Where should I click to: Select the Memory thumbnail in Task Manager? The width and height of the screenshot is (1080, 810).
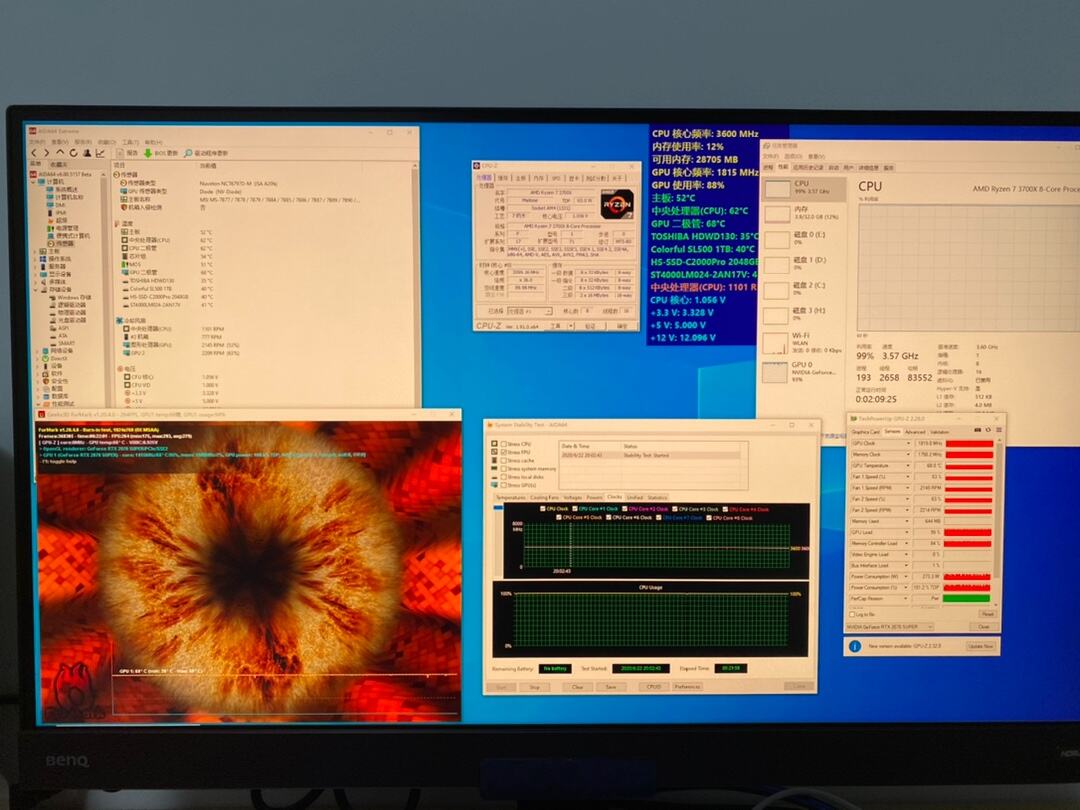click(778, 214)
